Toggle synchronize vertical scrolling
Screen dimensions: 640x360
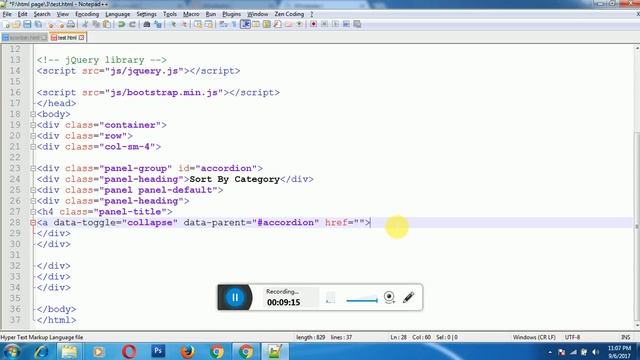pos(198,24)
